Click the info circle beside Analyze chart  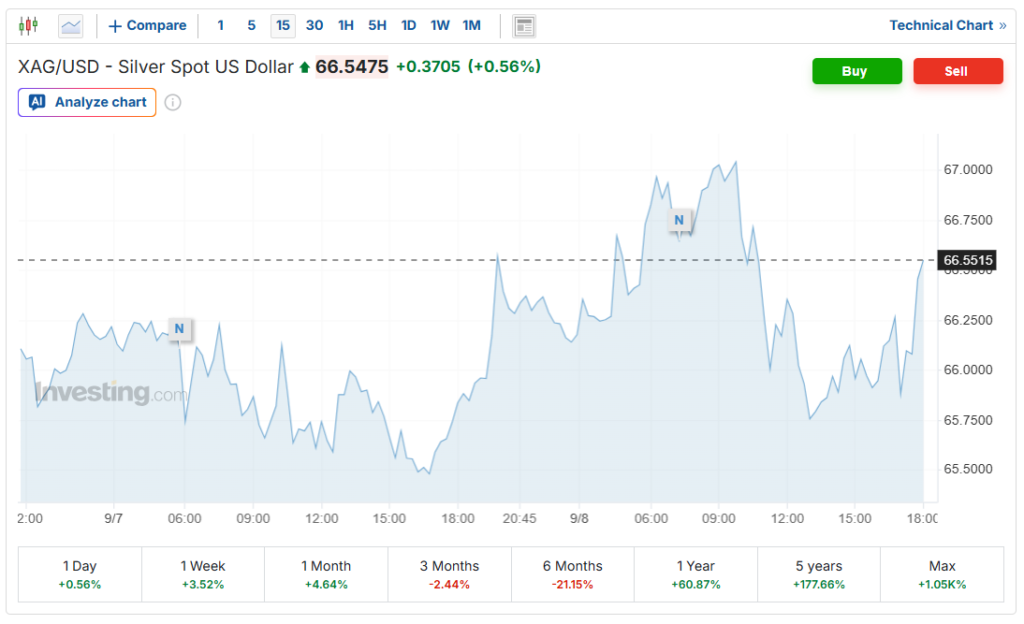click(x=172, y=102)
